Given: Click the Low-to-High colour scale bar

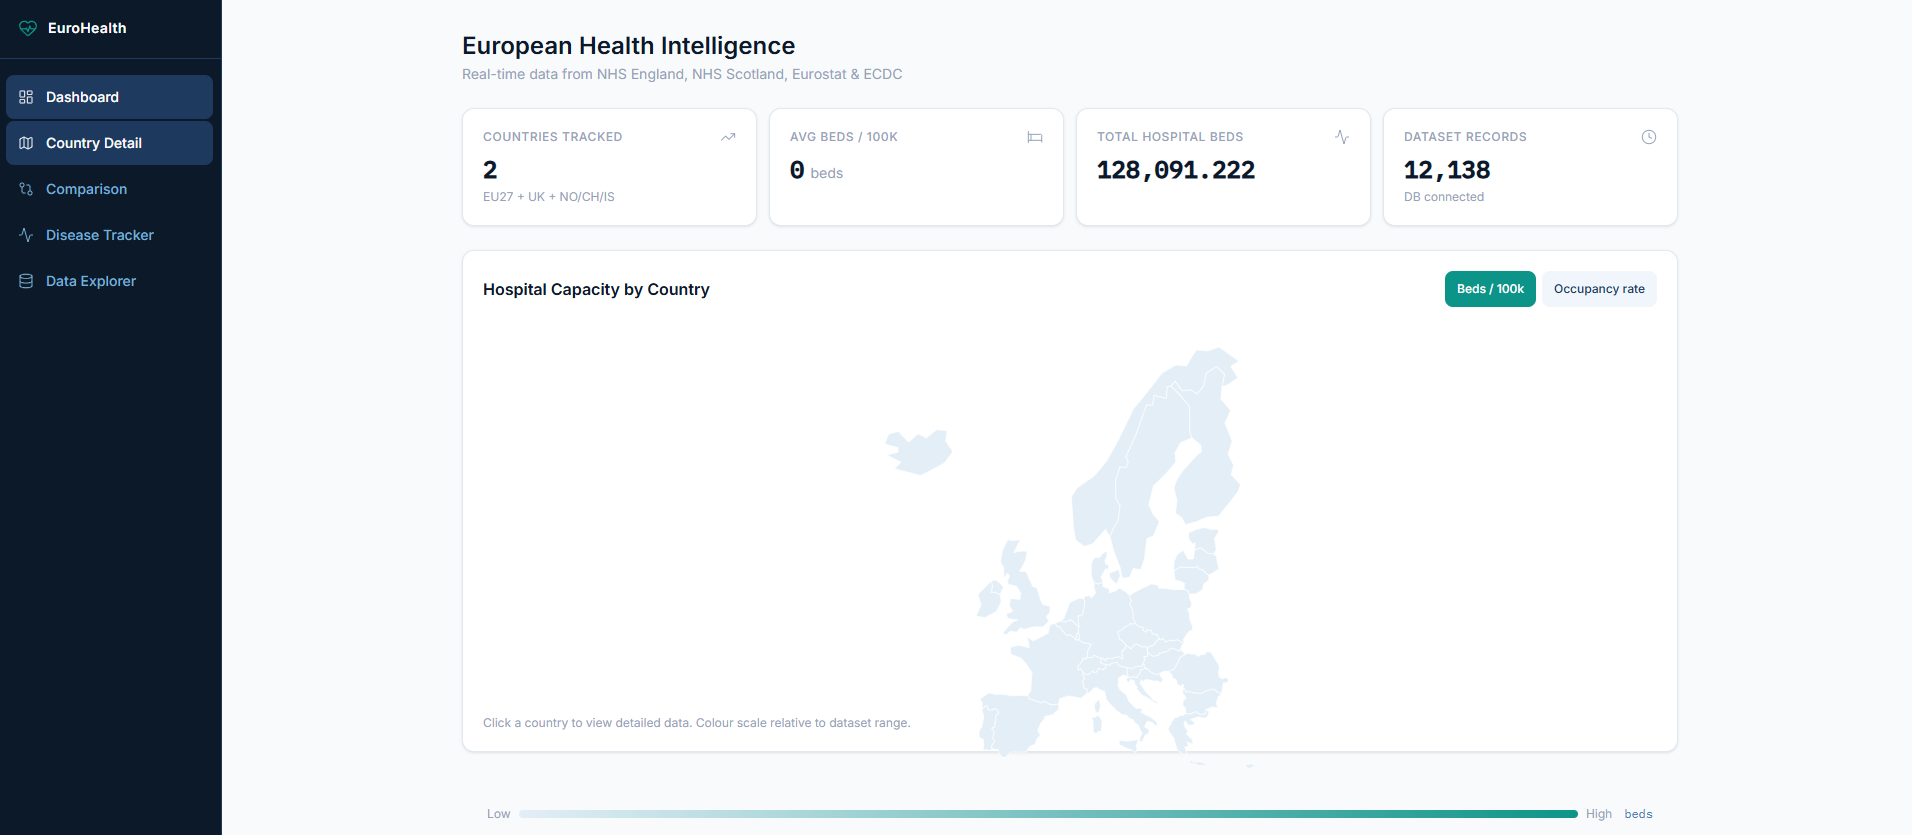Looking at the screenshot, I should 1048,814.
